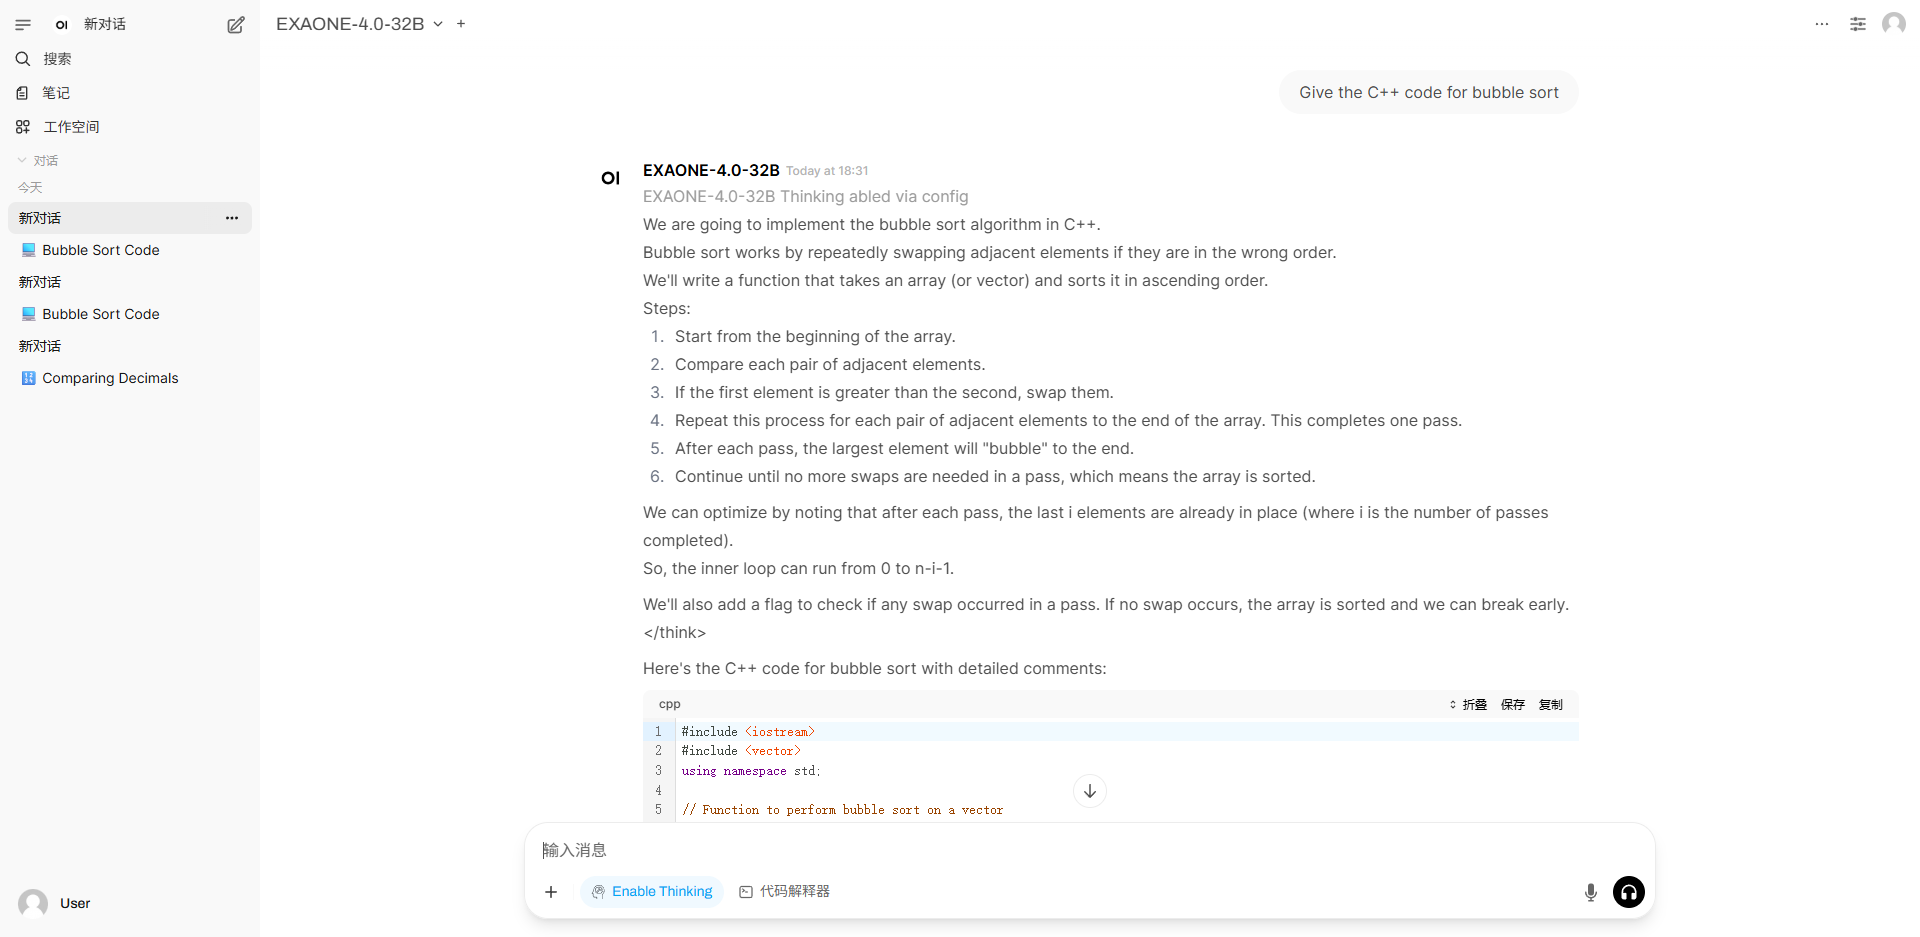Open the Workspace section in the sidebar
The image size is (1920, 937).
click(71, 127)
